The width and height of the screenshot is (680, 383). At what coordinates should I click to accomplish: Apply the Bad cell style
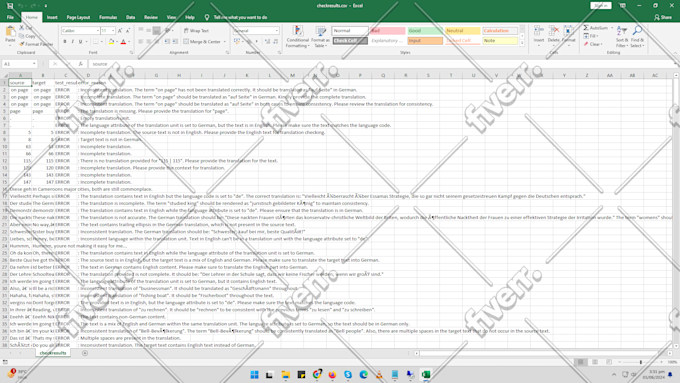point(388,31)
